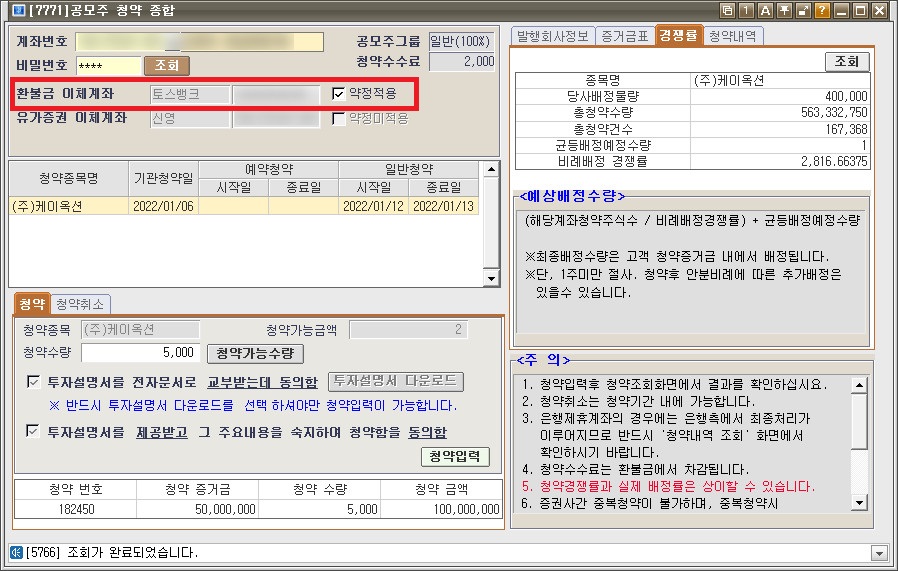The width and height of the screenshot is (898, 571).
Task: Click the 비밀번호 password field
Action: pos(109,66)
